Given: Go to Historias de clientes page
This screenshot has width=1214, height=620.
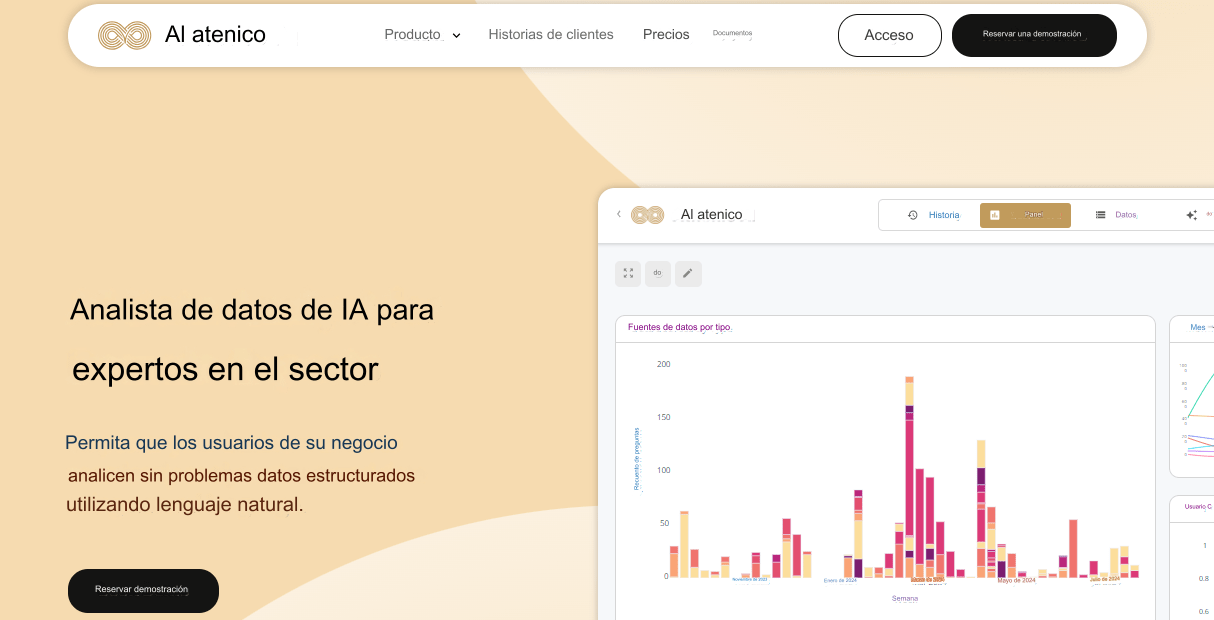Looking at the screenshot, I should (551, 35).
